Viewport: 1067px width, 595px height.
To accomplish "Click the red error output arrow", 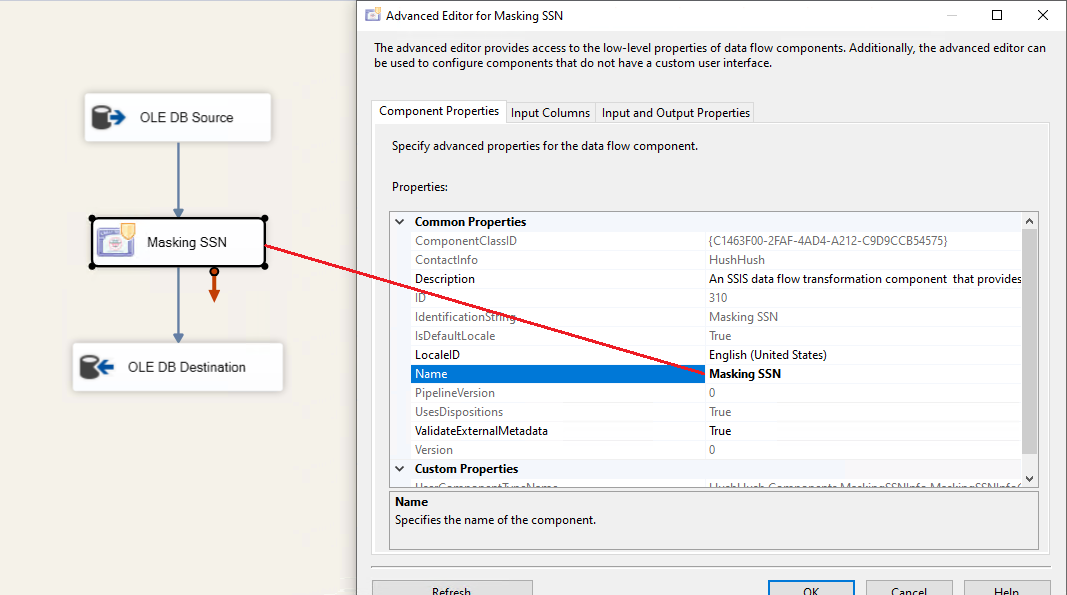I will [x=214, y=288].
